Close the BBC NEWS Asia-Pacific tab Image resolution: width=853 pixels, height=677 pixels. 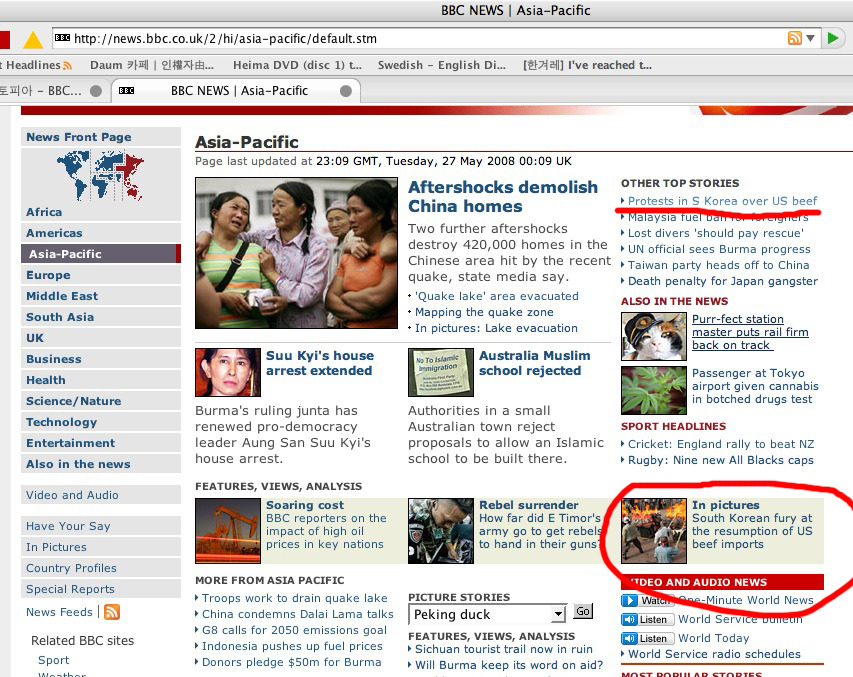(345, 91)
